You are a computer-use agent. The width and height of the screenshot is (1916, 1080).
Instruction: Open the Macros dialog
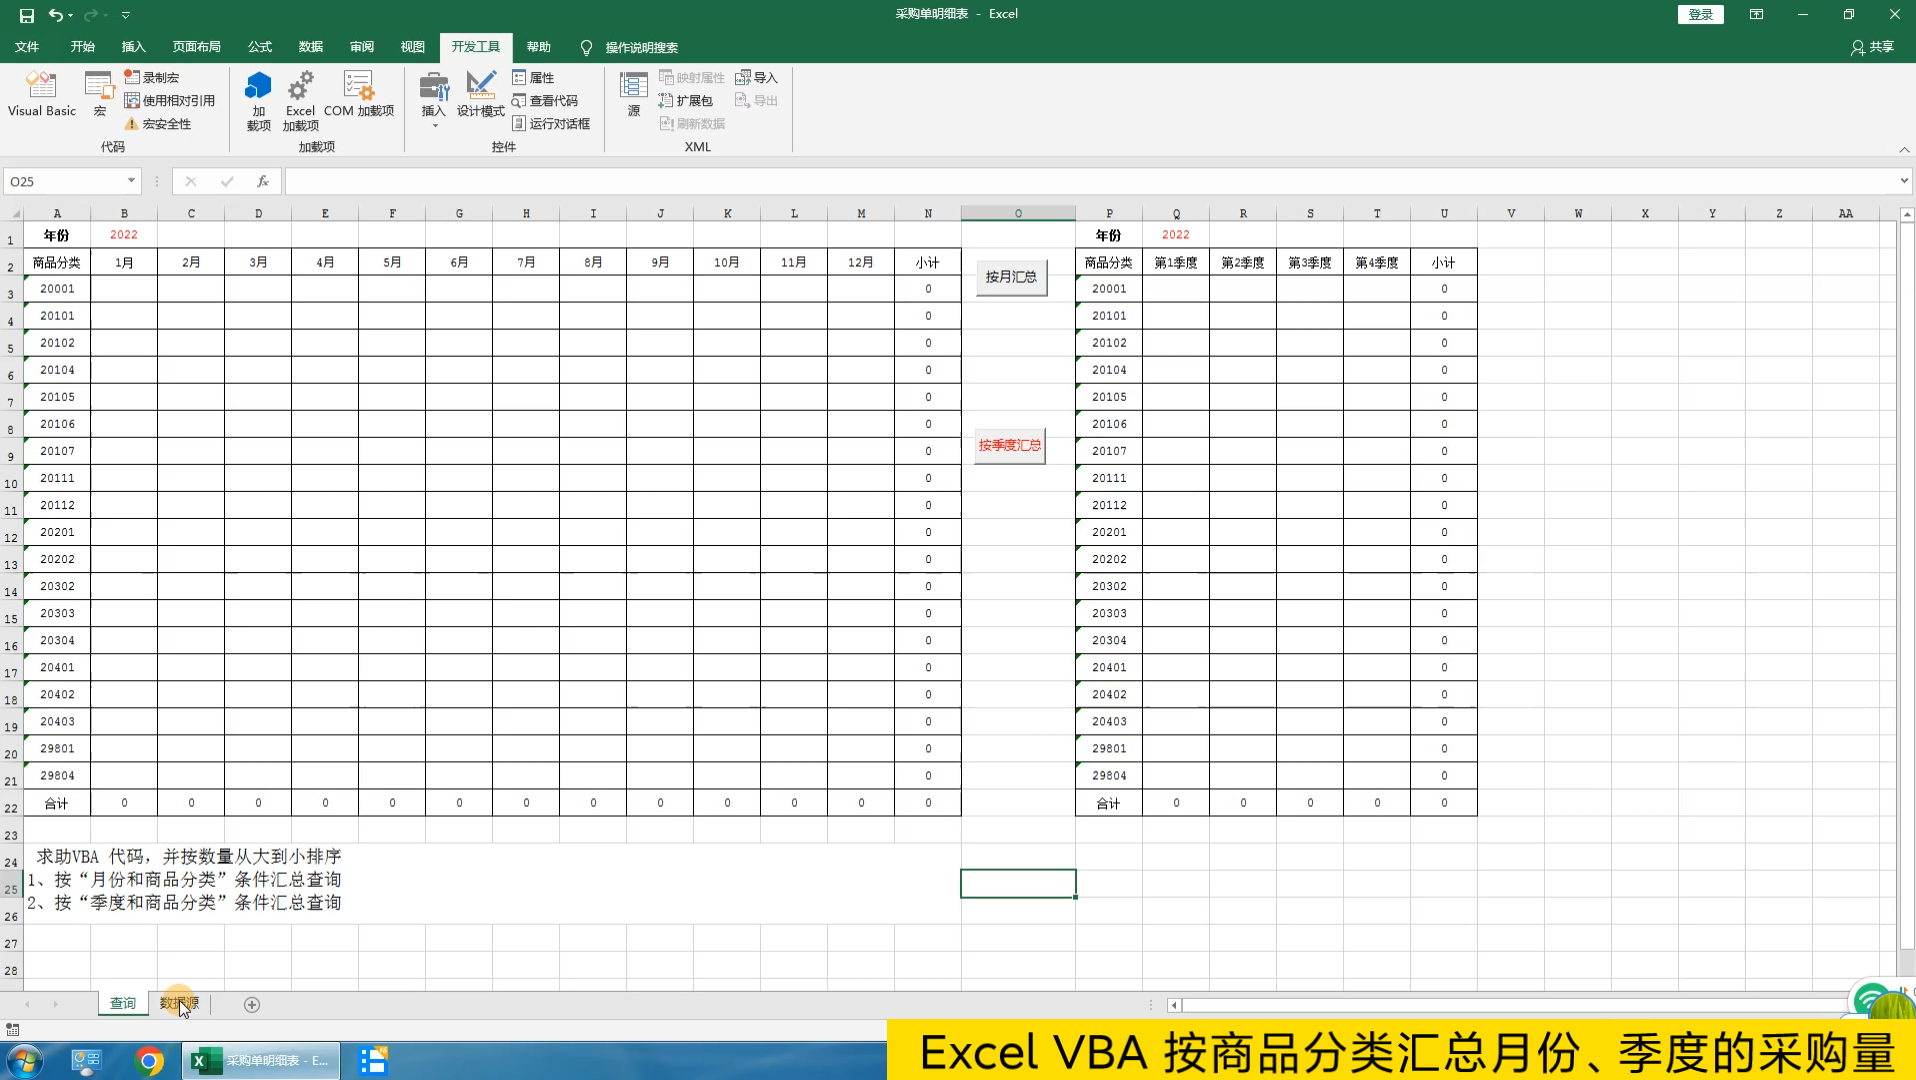tap(99, 95)
